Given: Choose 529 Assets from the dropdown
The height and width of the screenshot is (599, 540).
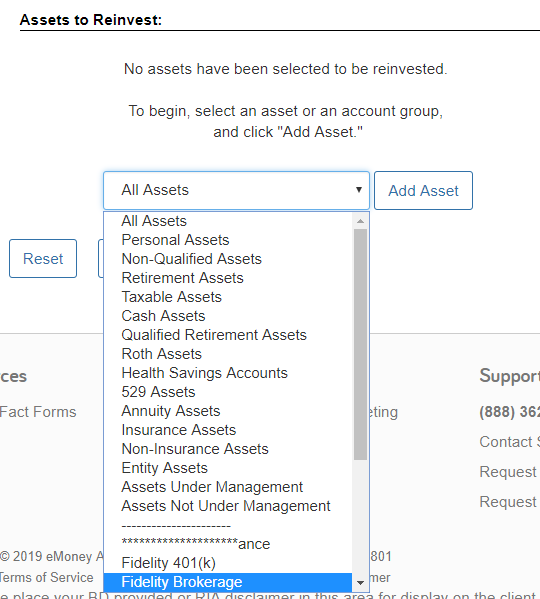Looking at the screenshot, I should [228, 392].
